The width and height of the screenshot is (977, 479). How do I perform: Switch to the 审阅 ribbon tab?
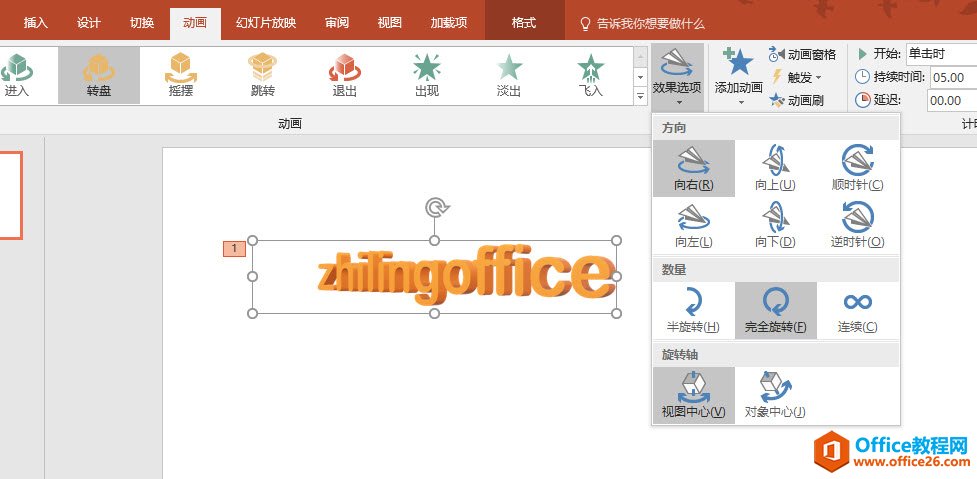(336, 23)
